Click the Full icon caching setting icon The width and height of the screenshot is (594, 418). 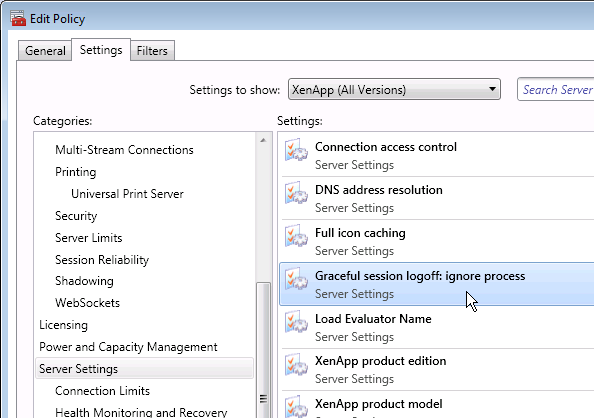(x=296, y=236)
